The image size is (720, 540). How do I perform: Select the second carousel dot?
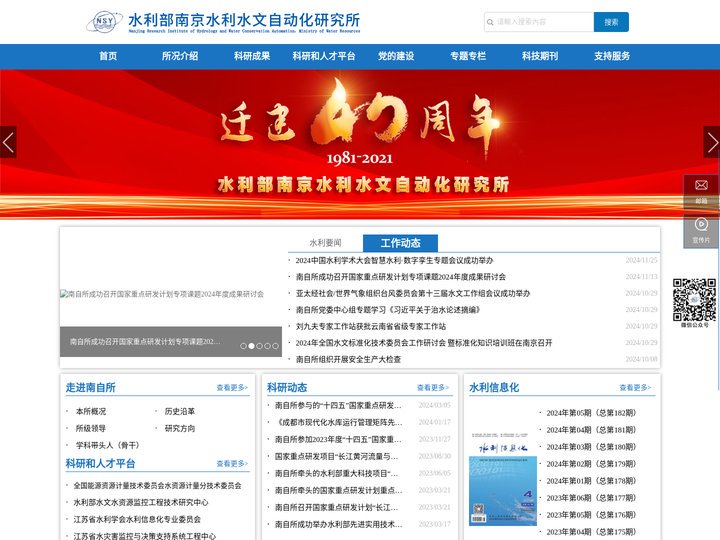coord(251,346)
